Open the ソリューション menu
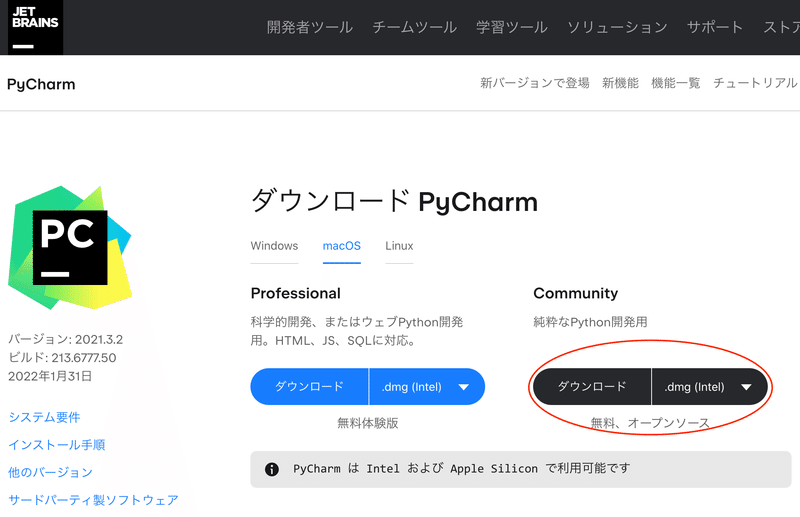The image size is (800, 517). [617, 27]
